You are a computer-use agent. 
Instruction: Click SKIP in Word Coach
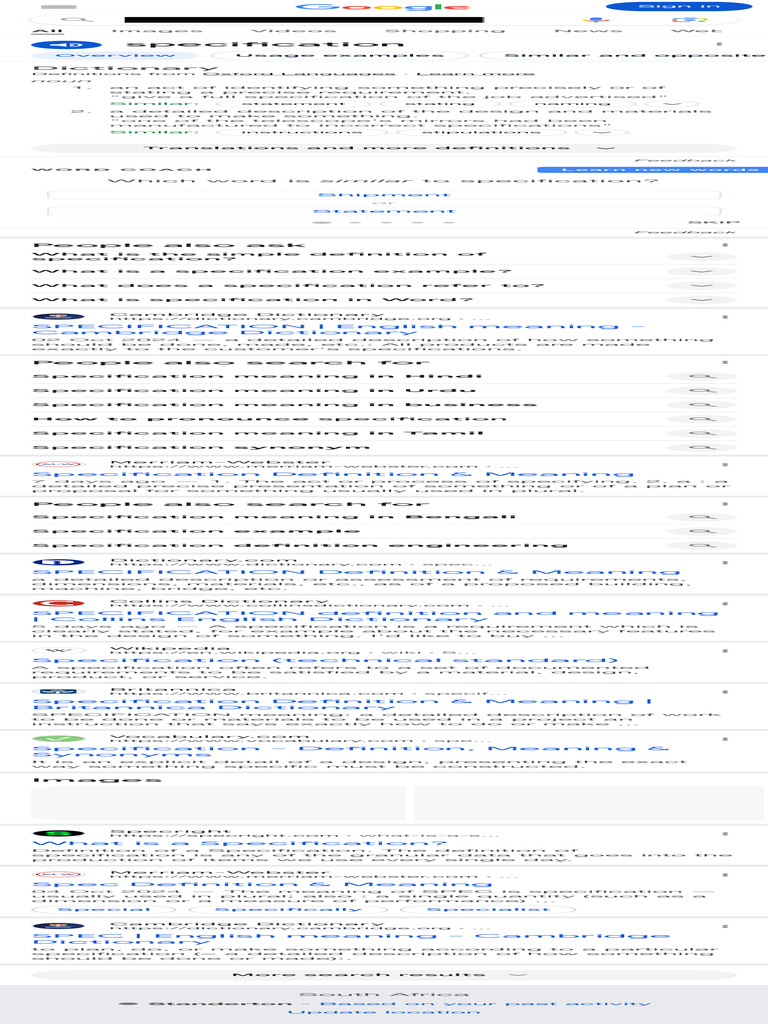713,223
